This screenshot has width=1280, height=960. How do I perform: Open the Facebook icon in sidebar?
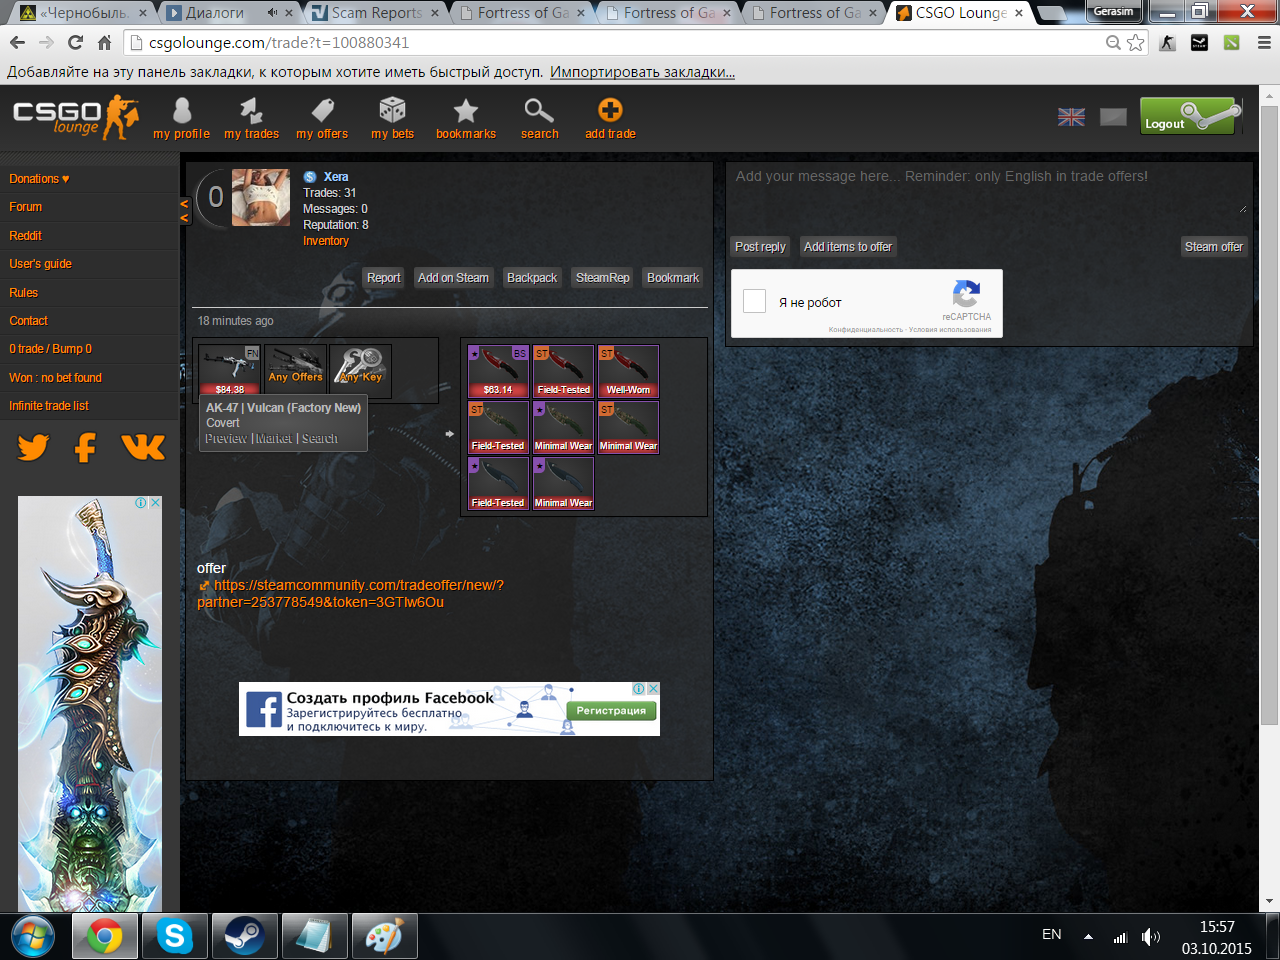click(x=86, y=447)
